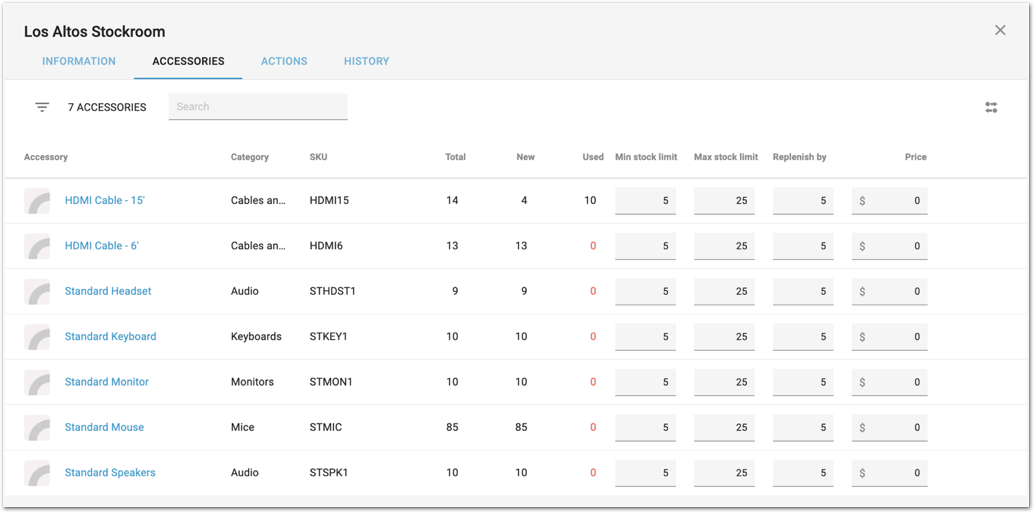Open column settings adjust icon
This screenshot has width=1034, height=513.
pos(991,107)
